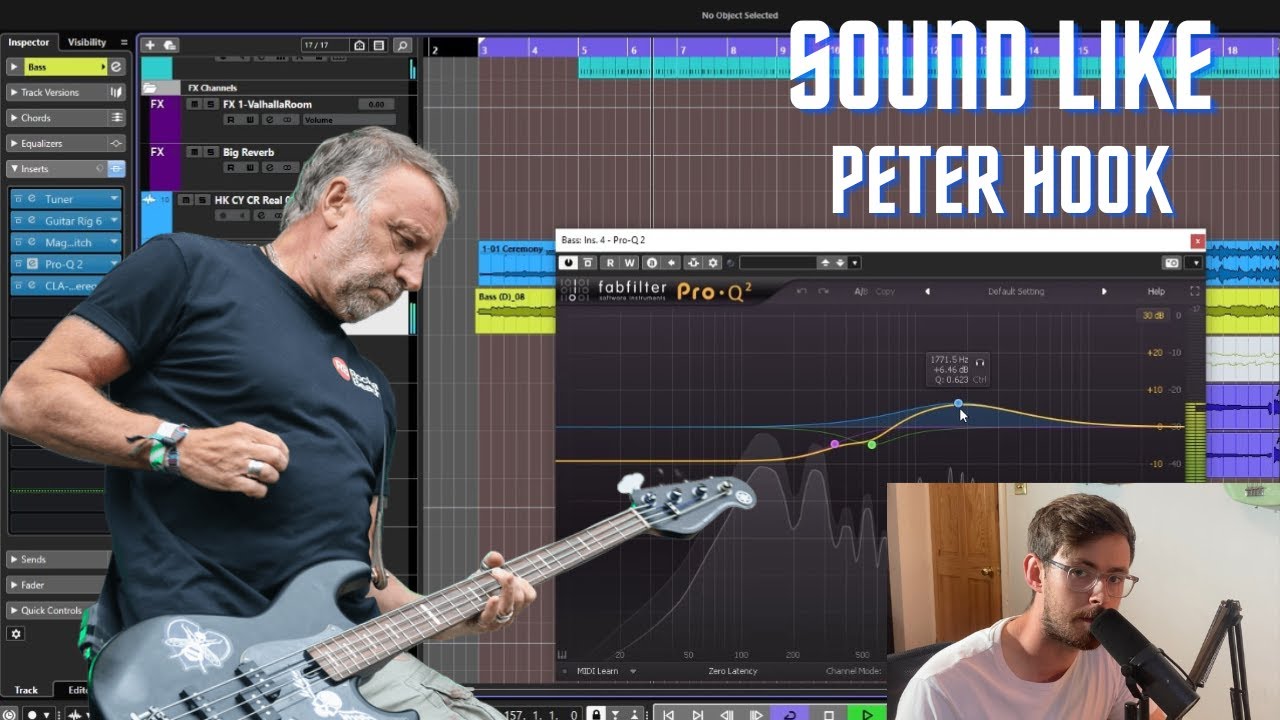The image size is (1280, 720).
Task: Click the preset name field in plugin header
Action: click(x=777, y=263)
